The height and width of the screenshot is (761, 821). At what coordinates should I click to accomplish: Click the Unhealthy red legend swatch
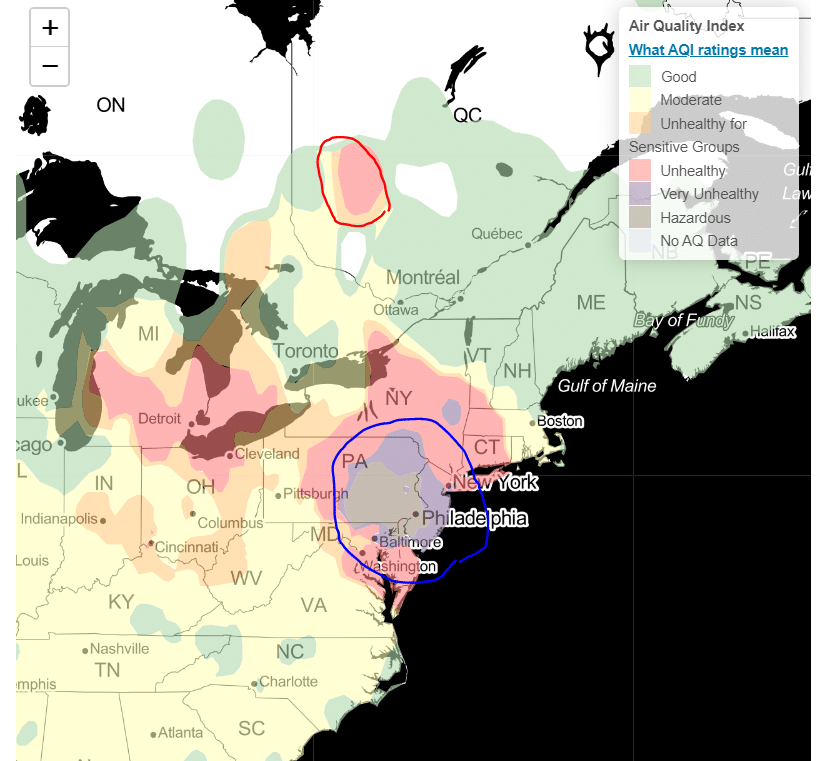(640, 171)
